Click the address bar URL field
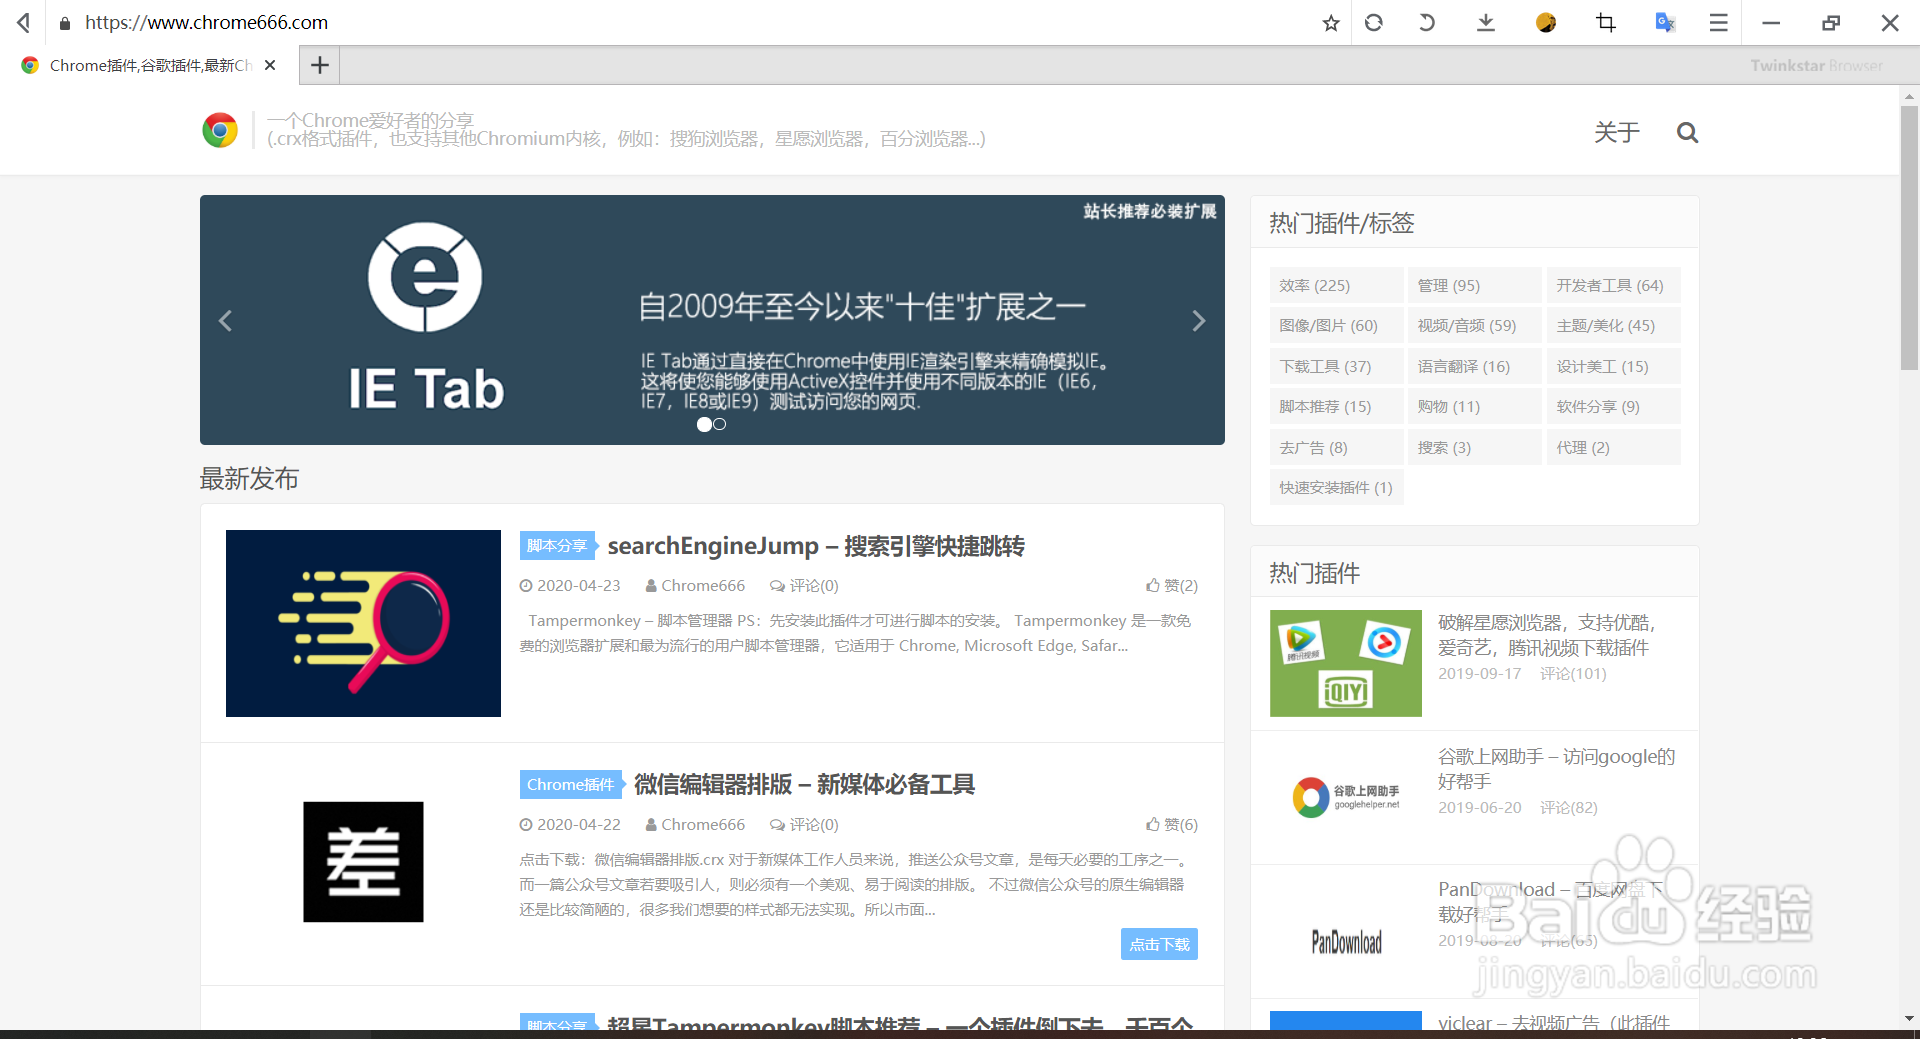The width and height of the screenshot is (1920, 1039). pos(680,22)
